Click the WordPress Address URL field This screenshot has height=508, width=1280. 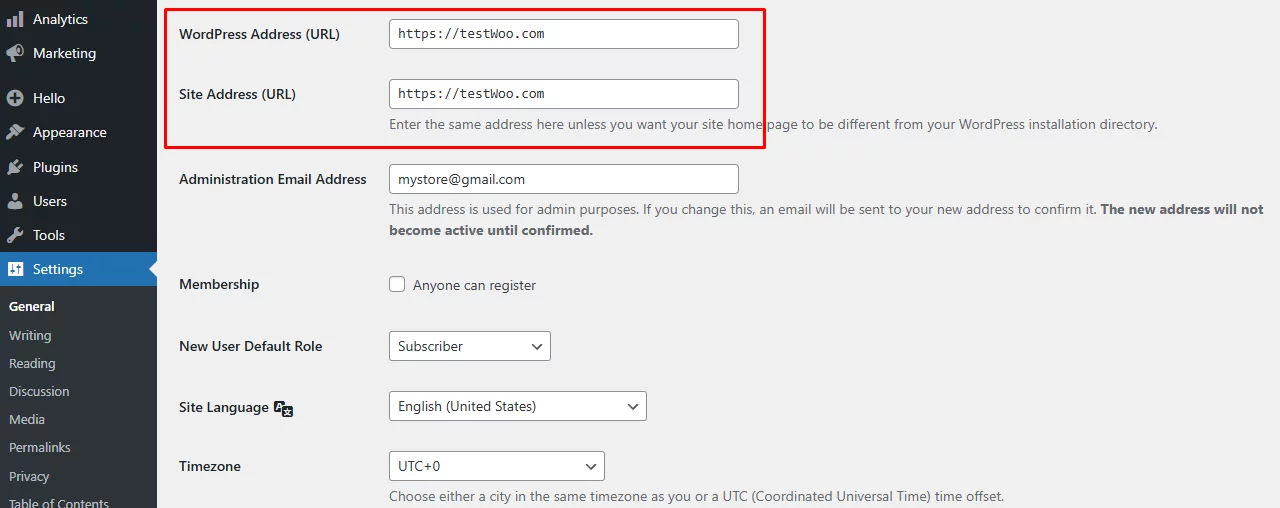point(563,33)
